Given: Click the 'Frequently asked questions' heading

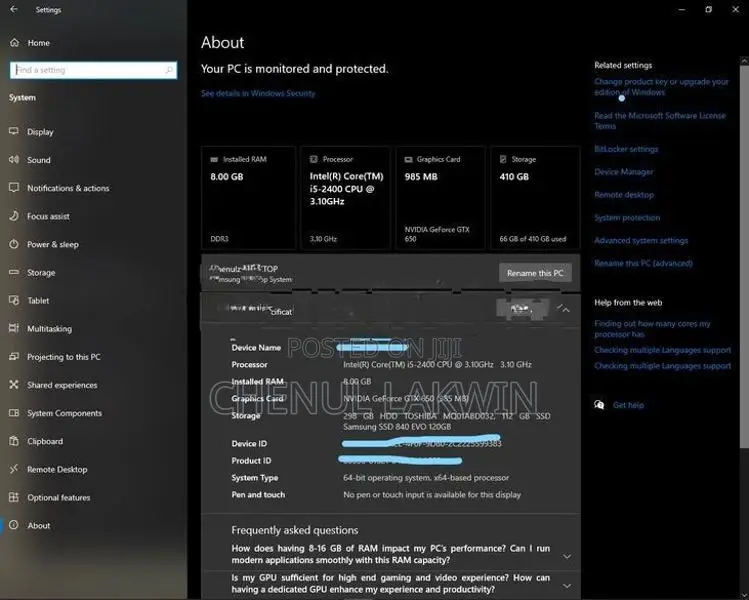Looking at the screenshot, I should [295, 530].
